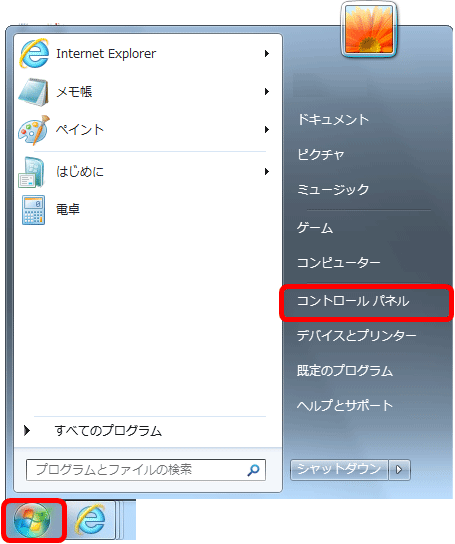Launch Internet Explorer from the Start menu icon
This screenshot has height=544, width=455.
(x=34, y=53)
